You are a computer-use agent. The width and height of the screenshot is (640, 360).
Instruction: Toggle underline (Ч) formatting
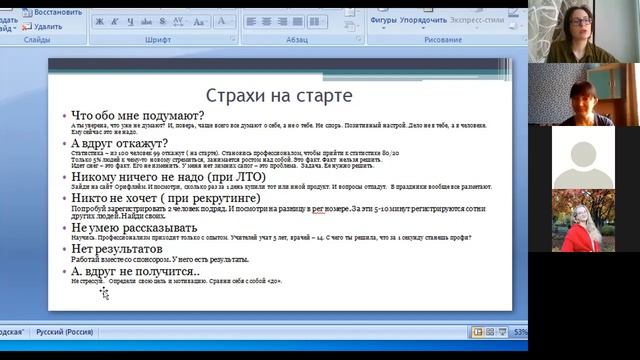coord(130,22)
